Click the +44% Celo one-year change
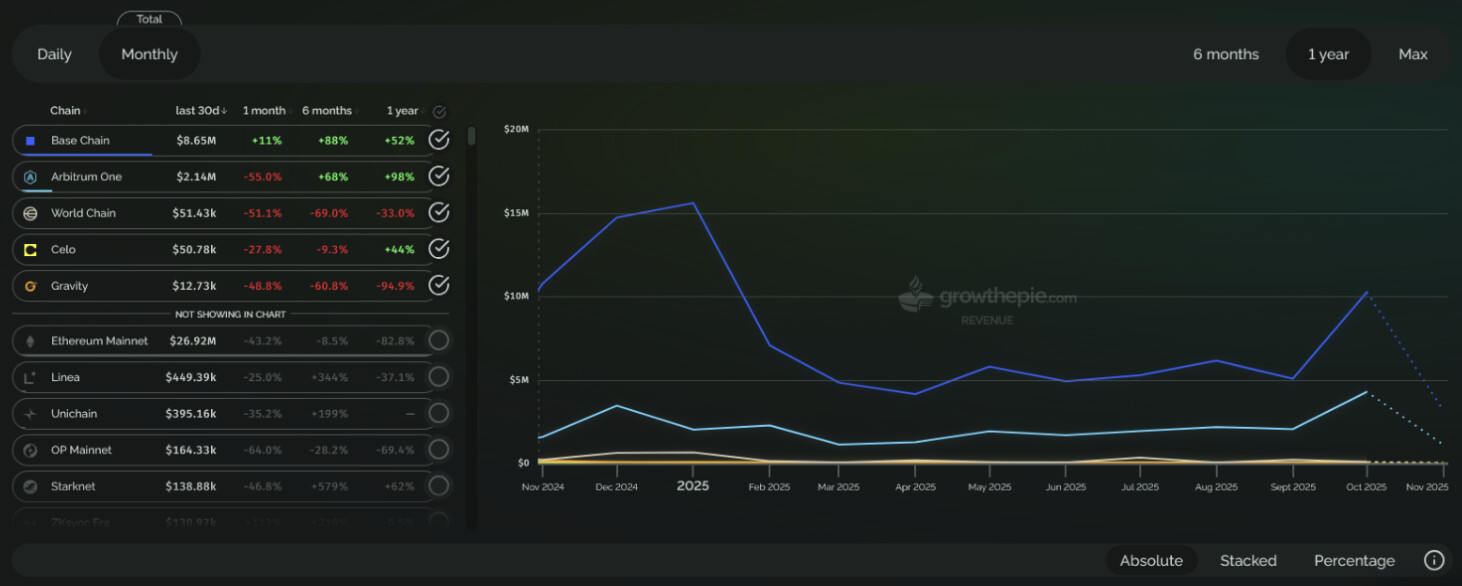This screenshot has width=1462, height=586. [x=399, y=250]
